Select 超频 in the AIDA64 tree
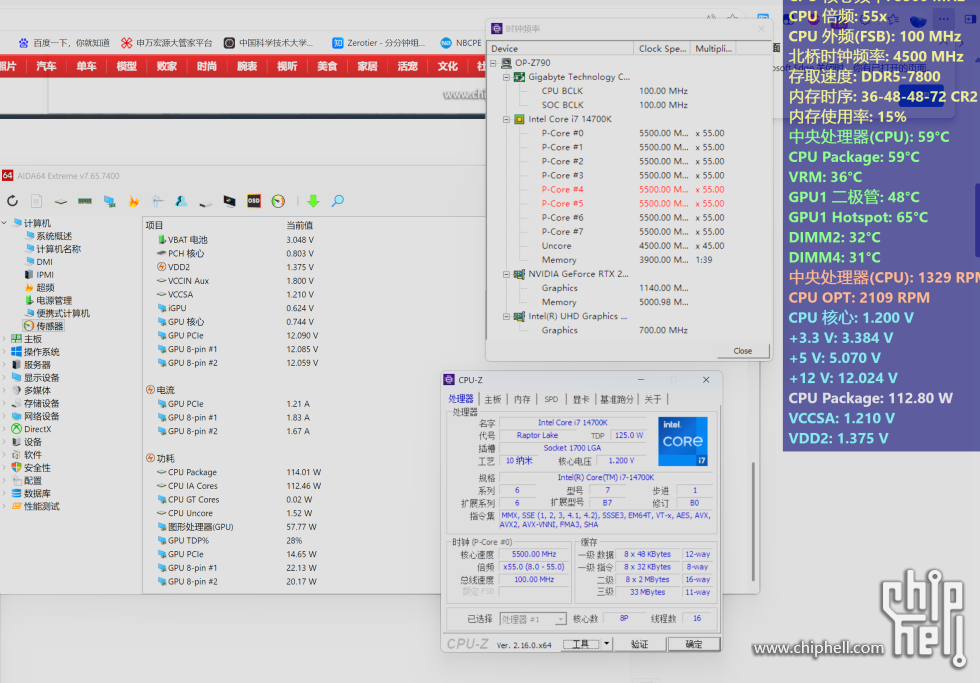The width and height of the screenshot is (980, 683). [45, 287]
